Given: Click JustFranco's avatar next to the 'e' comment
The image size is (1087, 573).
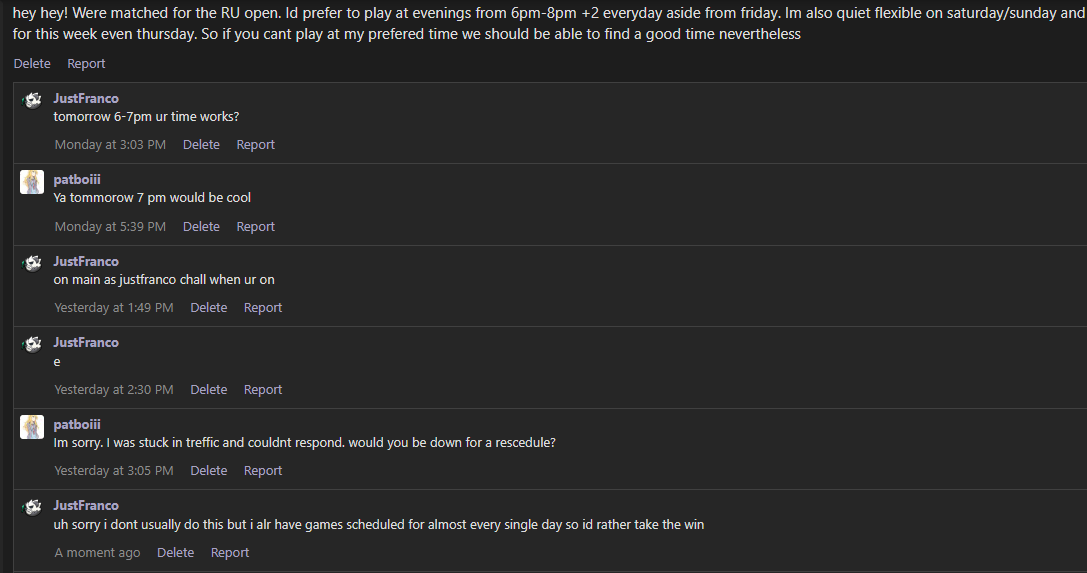Looking at the screenshot, I should 32,344.
